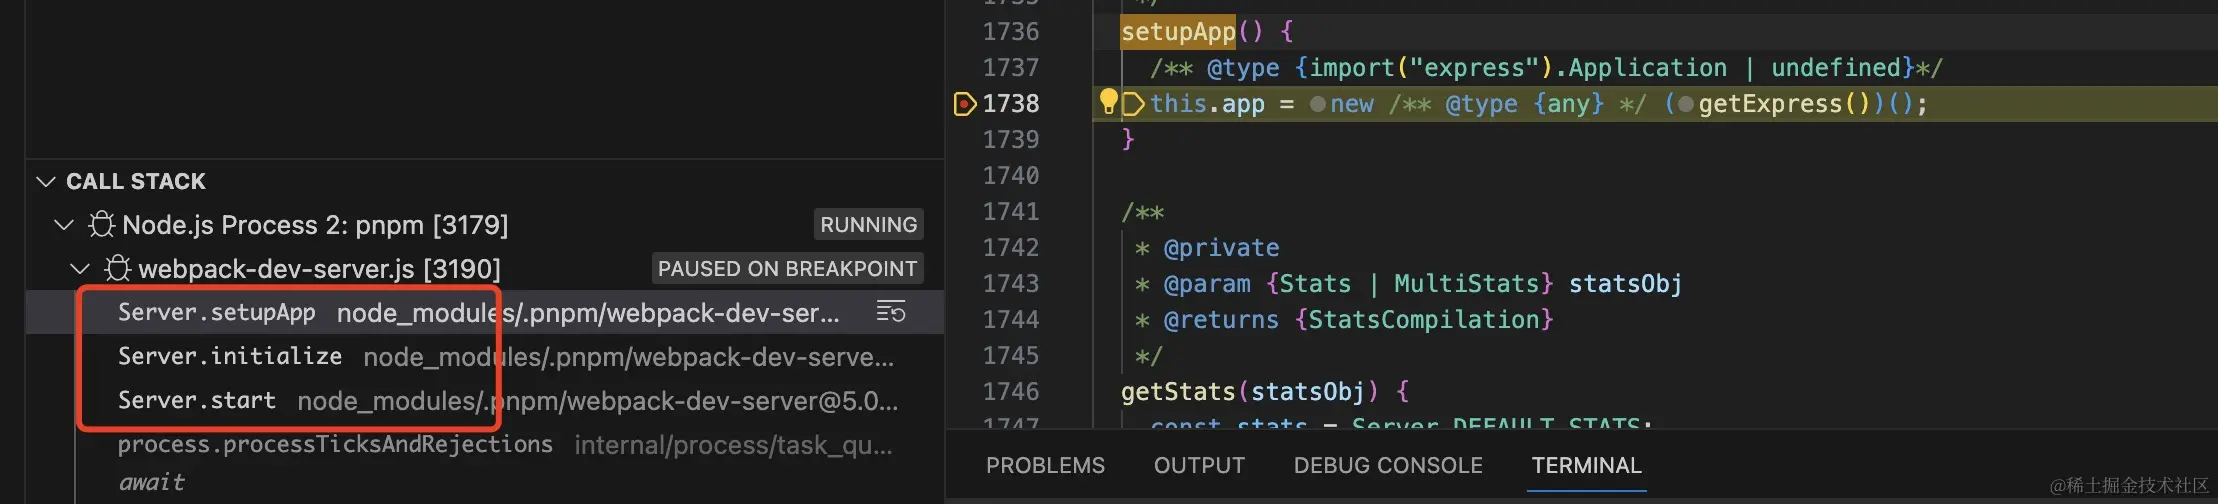The height and width of the screenshot is (504, 2218).
Task: Select the Server.start stack frame
Action: (x=197, y=401)
